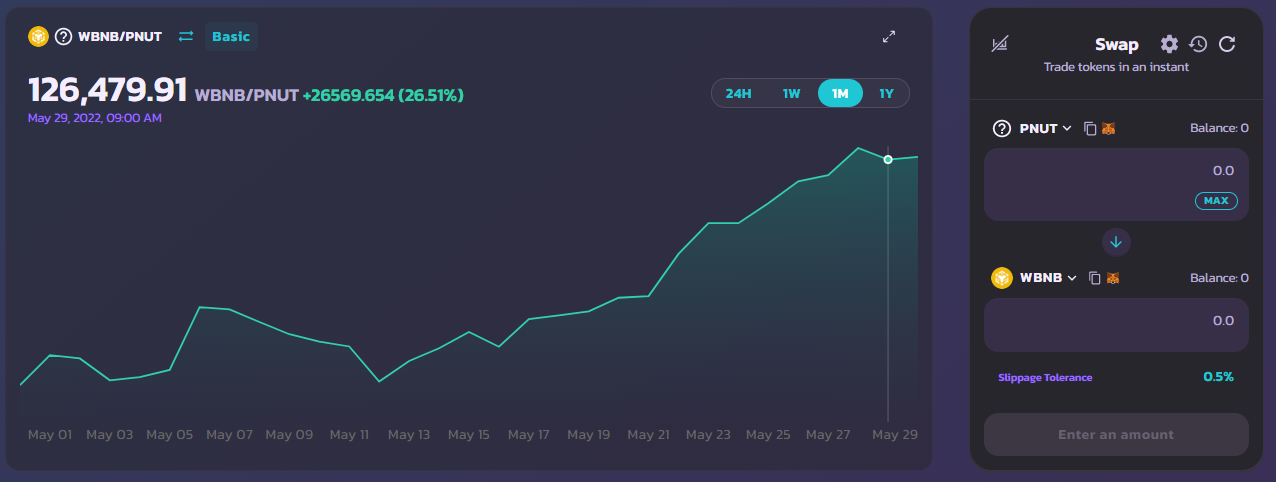Copy the WBNB token address
The height and width of the screenshot is (482, 1276).
point(1094,278)
